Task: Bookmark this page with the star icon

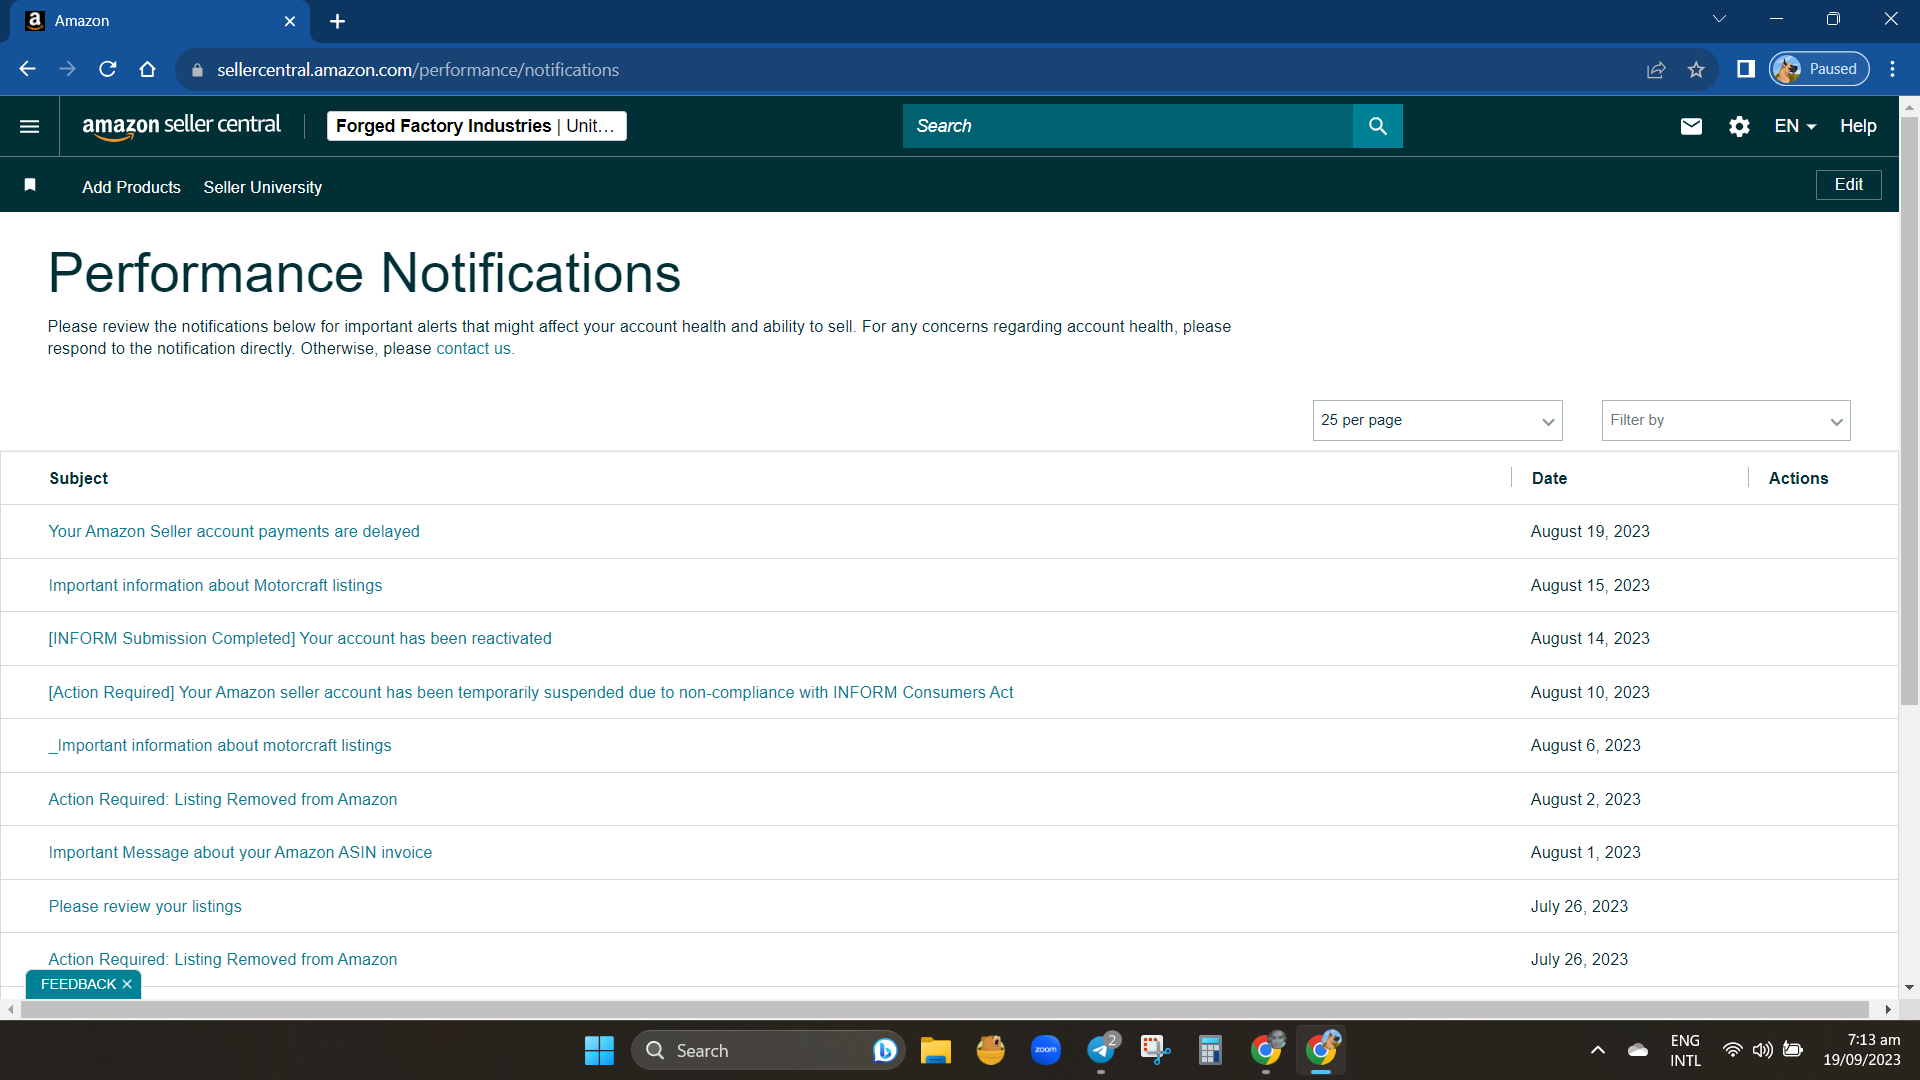Action: (x=1696, y=69)
